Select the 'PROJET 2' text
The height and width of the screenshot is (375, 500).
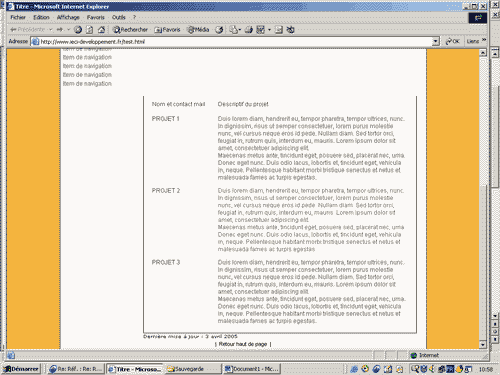click(x=166, y=191)
